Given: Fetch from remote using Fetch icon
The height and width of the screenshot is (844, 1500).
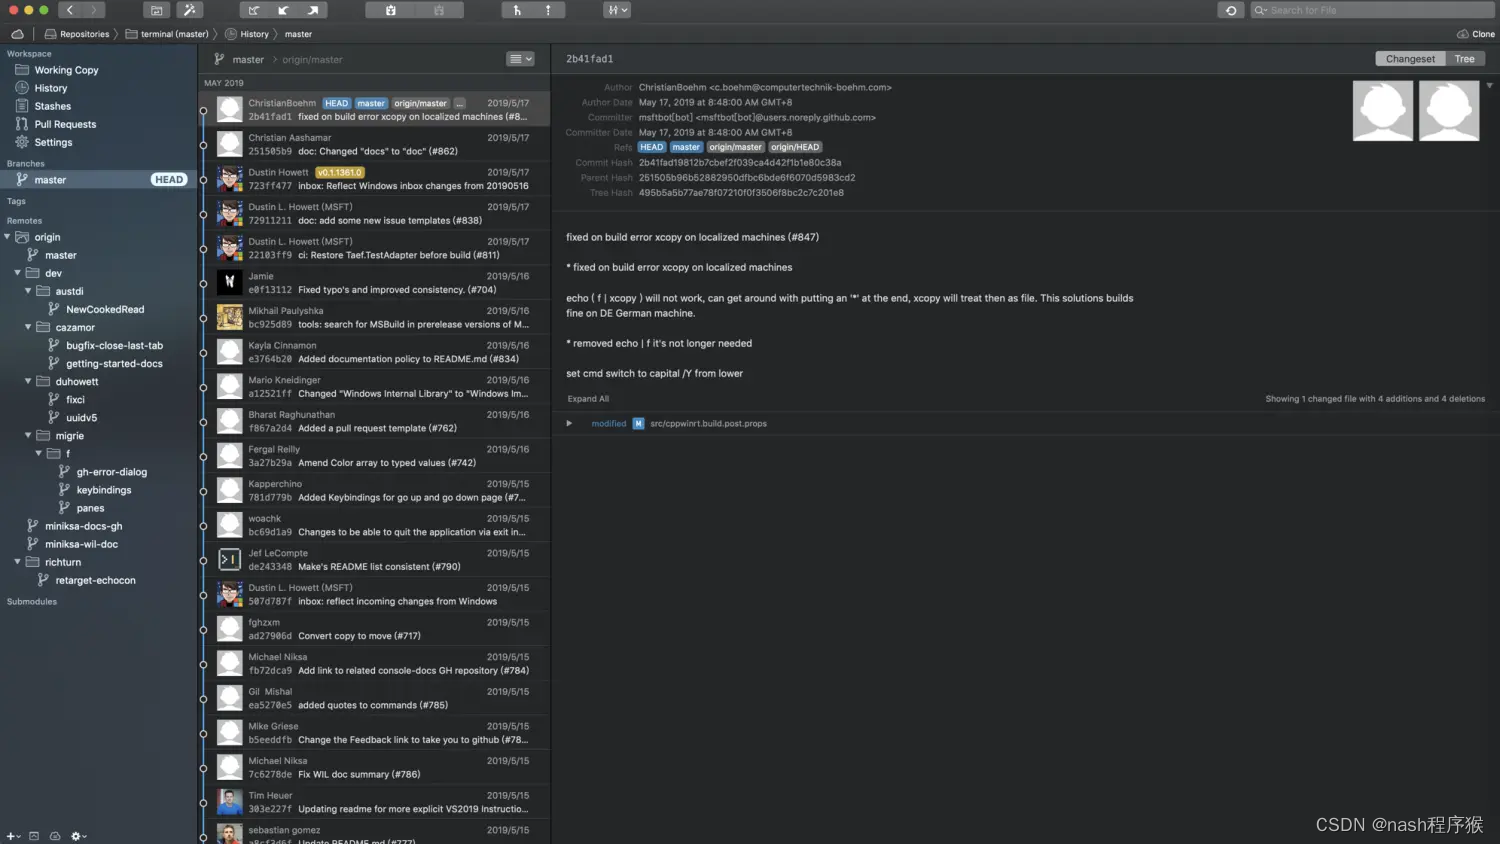Looking at the screenshot, I should click(x=254, y=10).
